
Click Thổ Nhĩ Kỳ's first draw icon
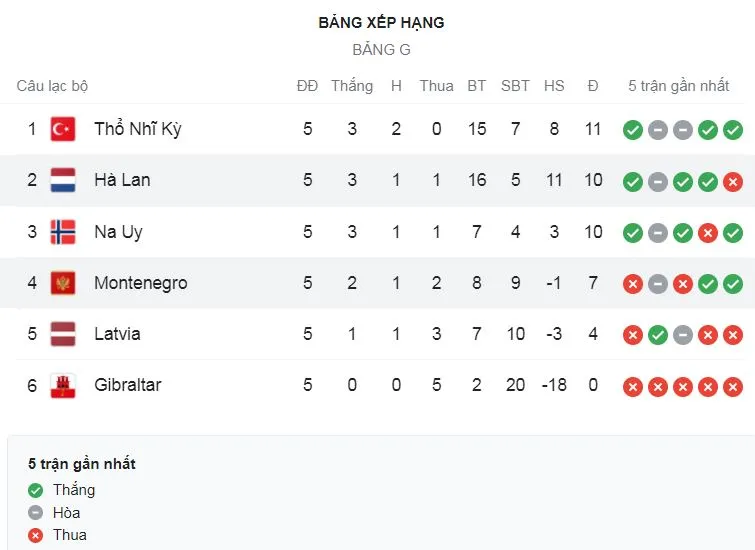[x=657, y=129]
